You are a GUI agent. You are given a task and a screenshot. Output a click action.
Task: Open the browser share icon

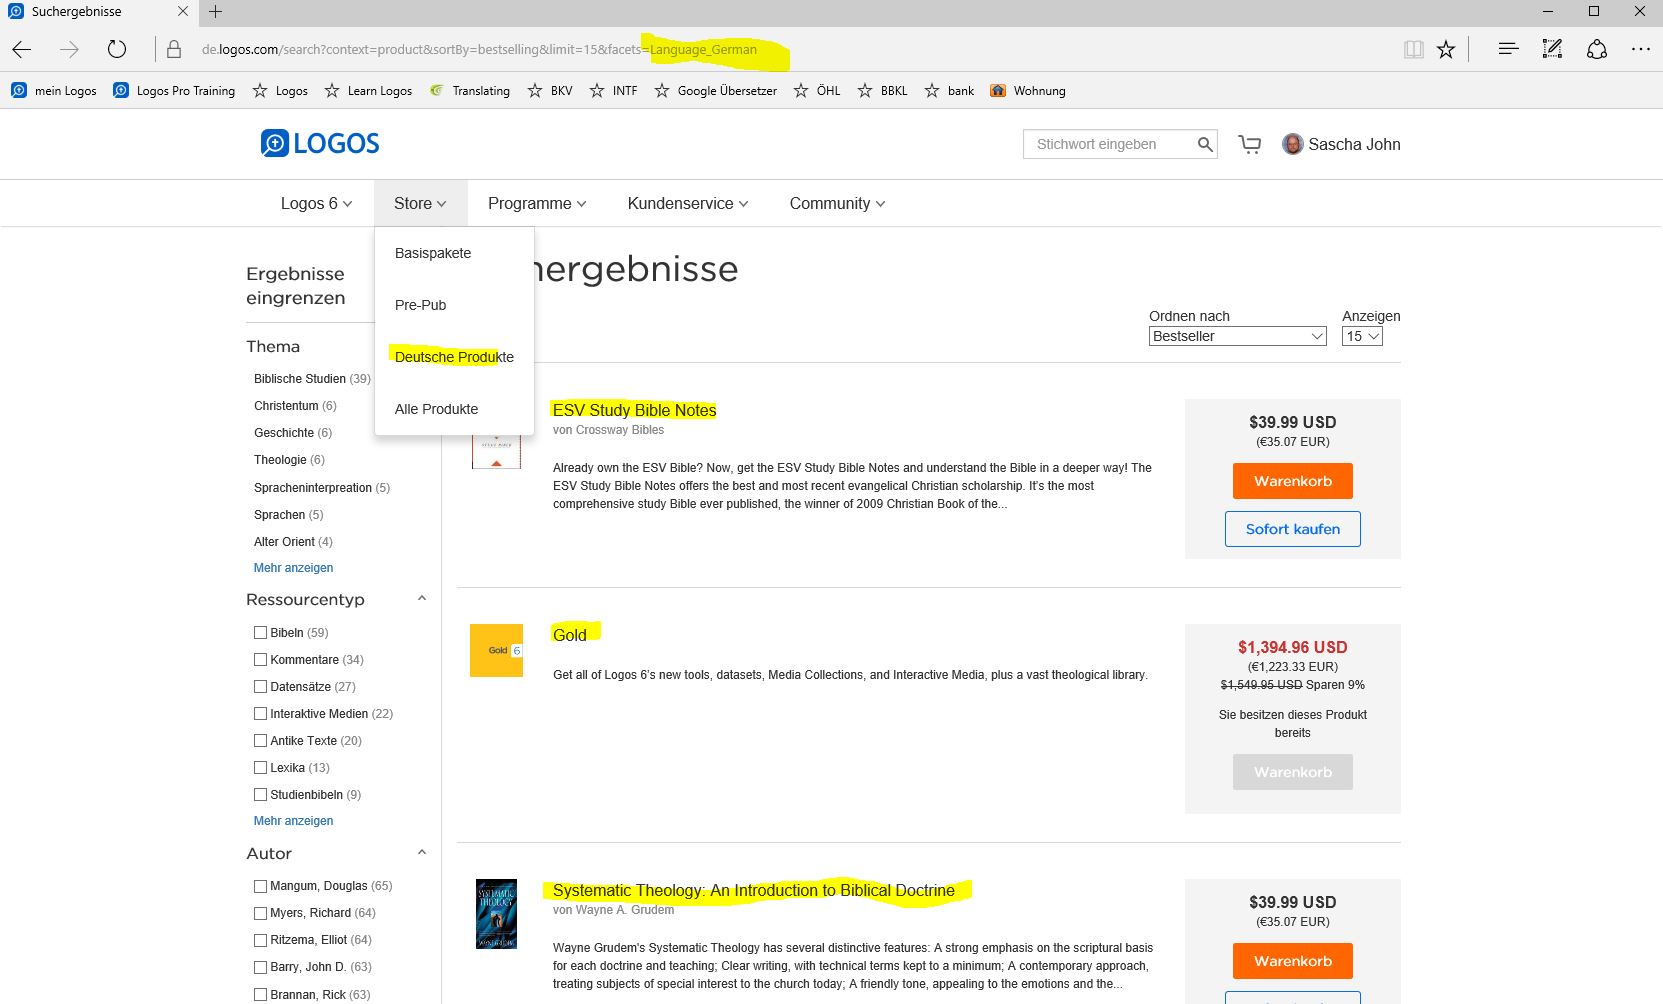coord(1596,48)
